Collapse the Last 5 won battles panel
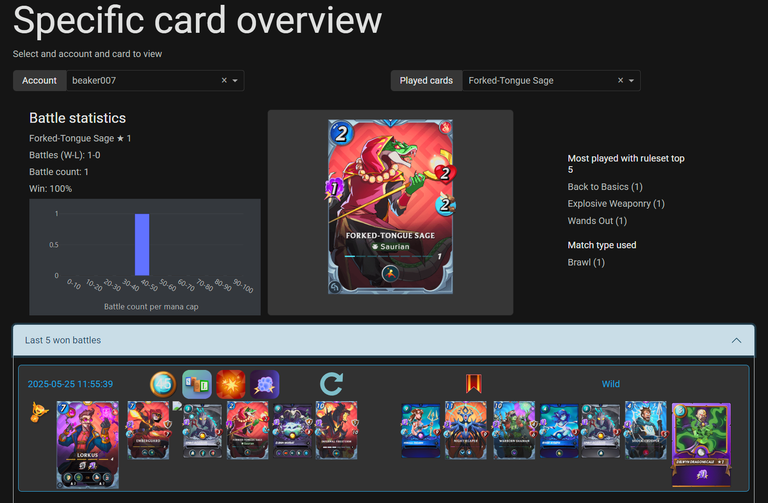The width and height of the screenshot is (768, 503). pos(736,340)
